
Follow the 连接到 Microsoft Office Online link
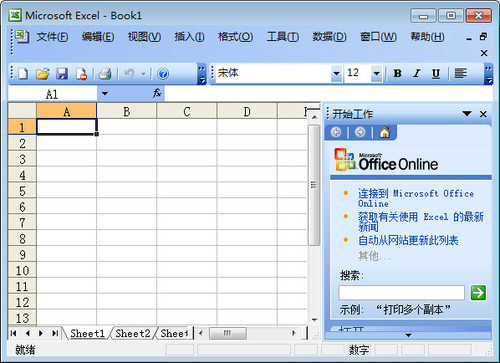point(416,198)
